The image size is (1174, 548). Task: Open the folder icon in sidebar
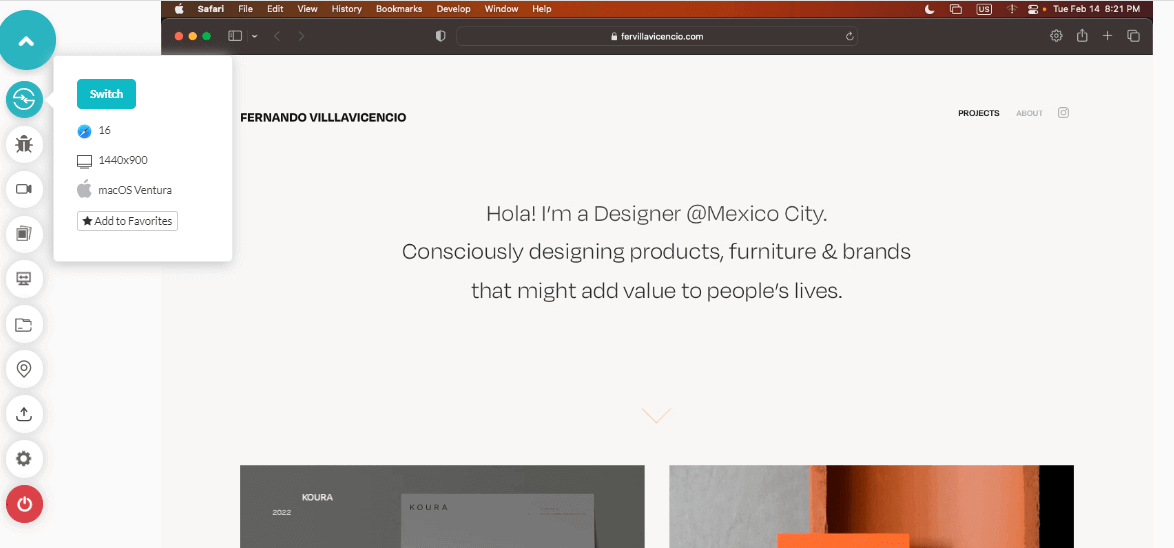pyautogui.click(x=25, y=324)
